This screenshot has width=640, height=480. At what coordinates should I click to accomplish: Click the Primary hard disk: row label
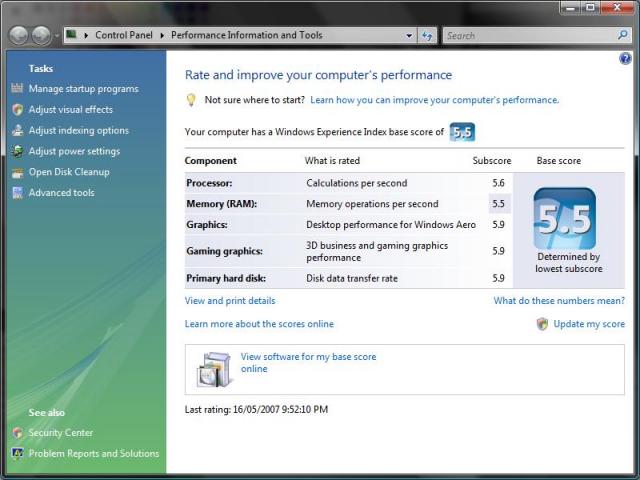(226, 278)
